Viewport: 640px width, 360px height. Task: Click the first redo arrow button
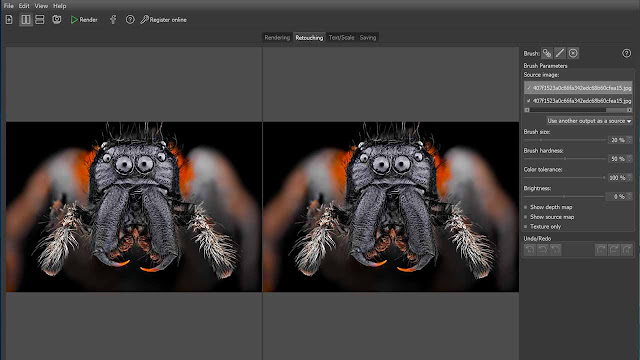601,250
